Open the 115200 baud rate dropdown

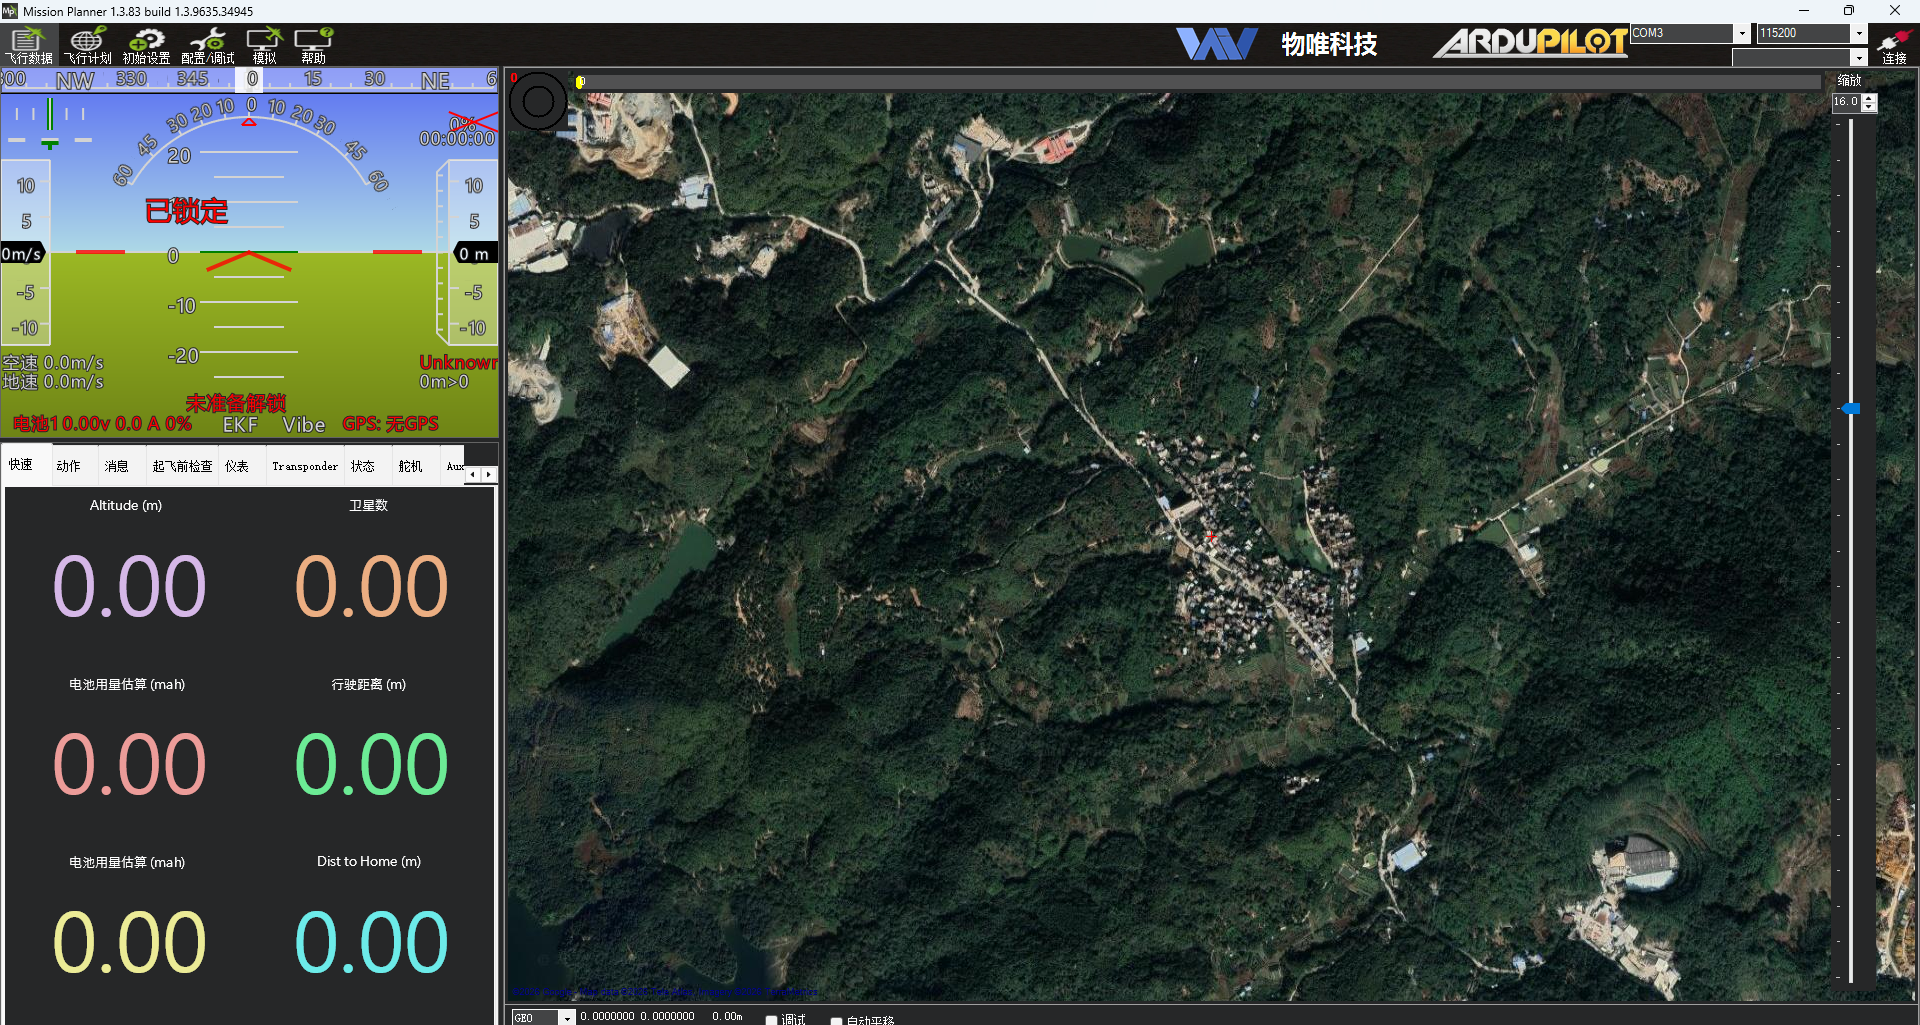tap(1859, 33)
